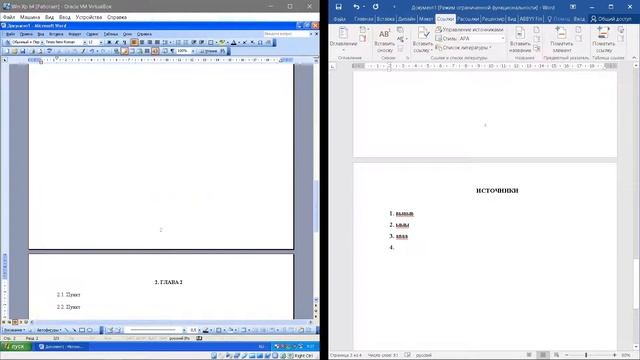Toggle show paragraph marks in Word 2003
The height and width of the screenshot is (360, 640).
point(172,51)
